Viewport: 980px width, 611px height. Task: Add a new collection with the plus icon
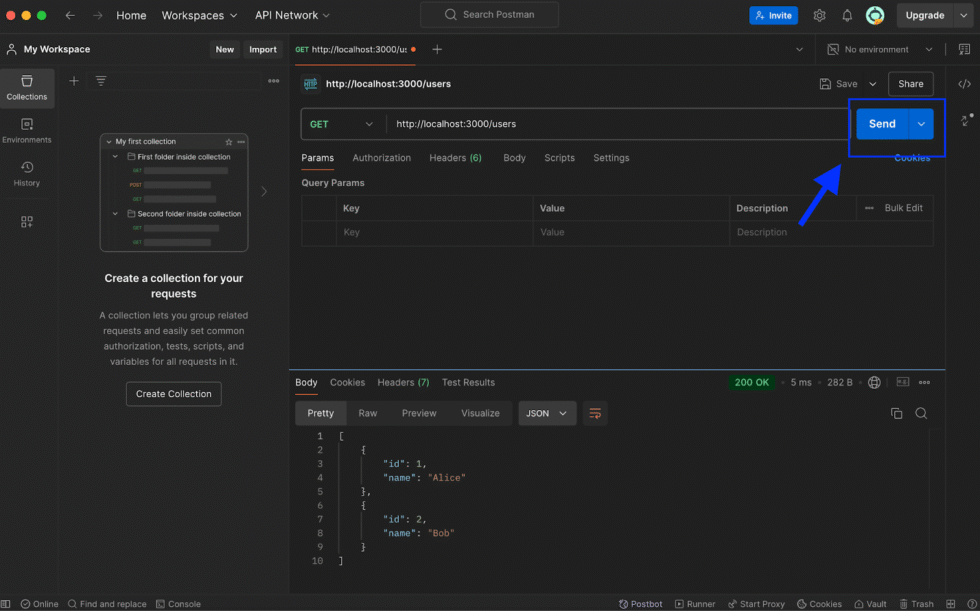(x=74, y=81)
